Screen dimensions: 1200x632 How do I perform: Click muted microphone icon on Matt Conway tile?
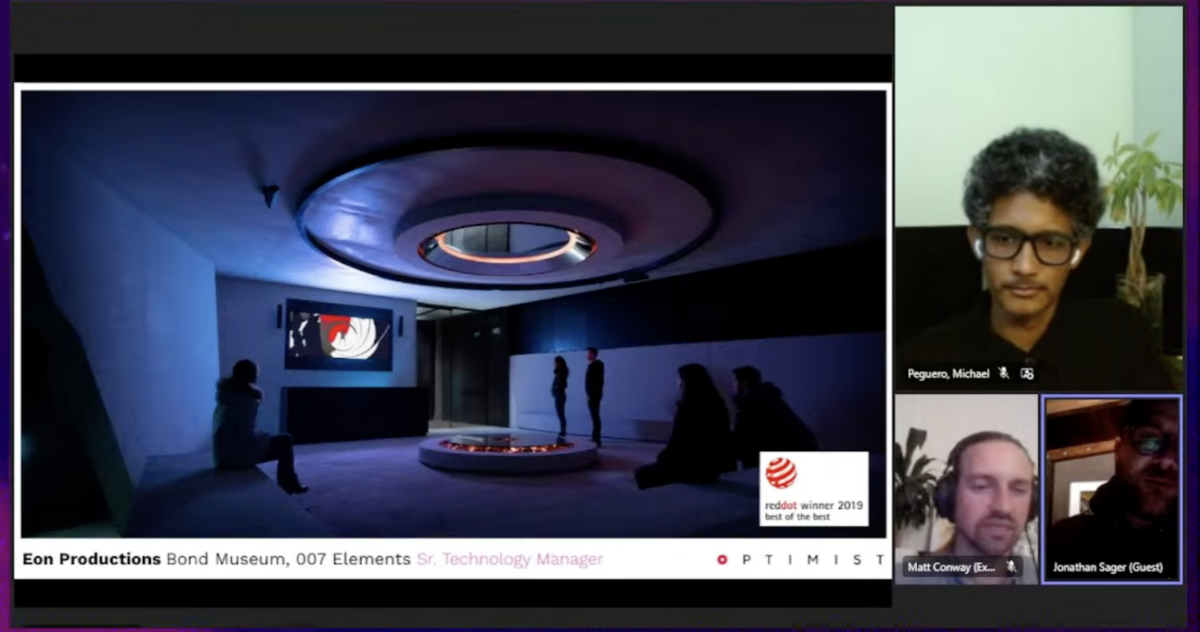pos(1011,567)
